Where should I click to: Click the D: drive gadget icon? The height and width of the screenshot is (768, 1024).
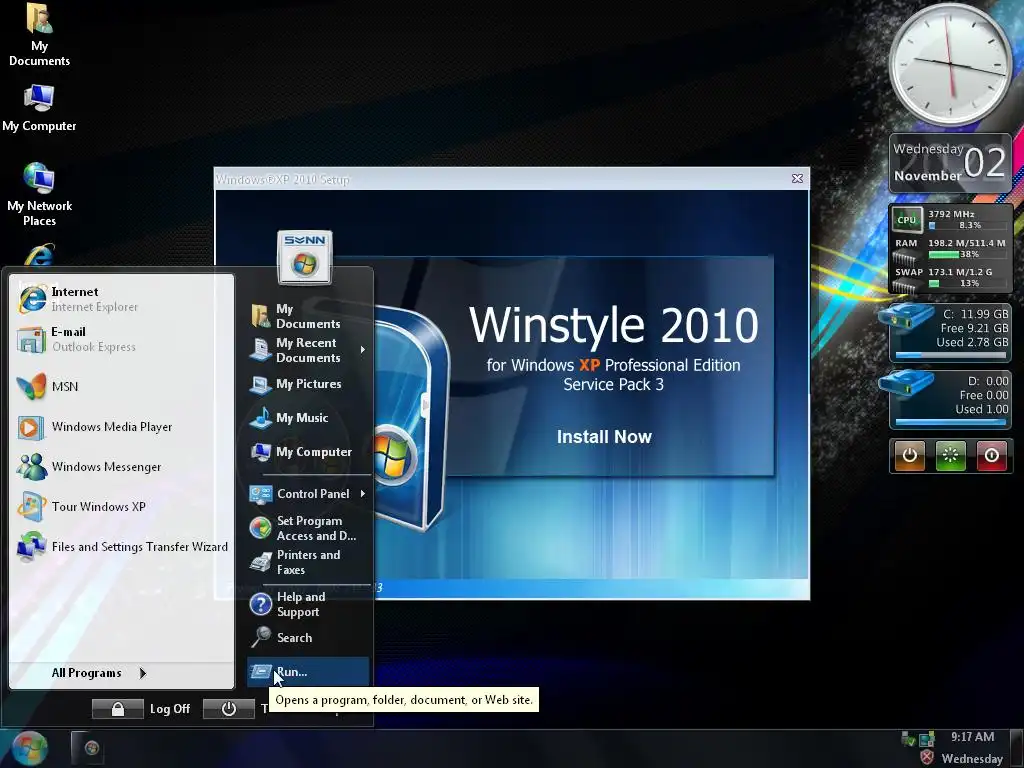click(x=906, y=383)
